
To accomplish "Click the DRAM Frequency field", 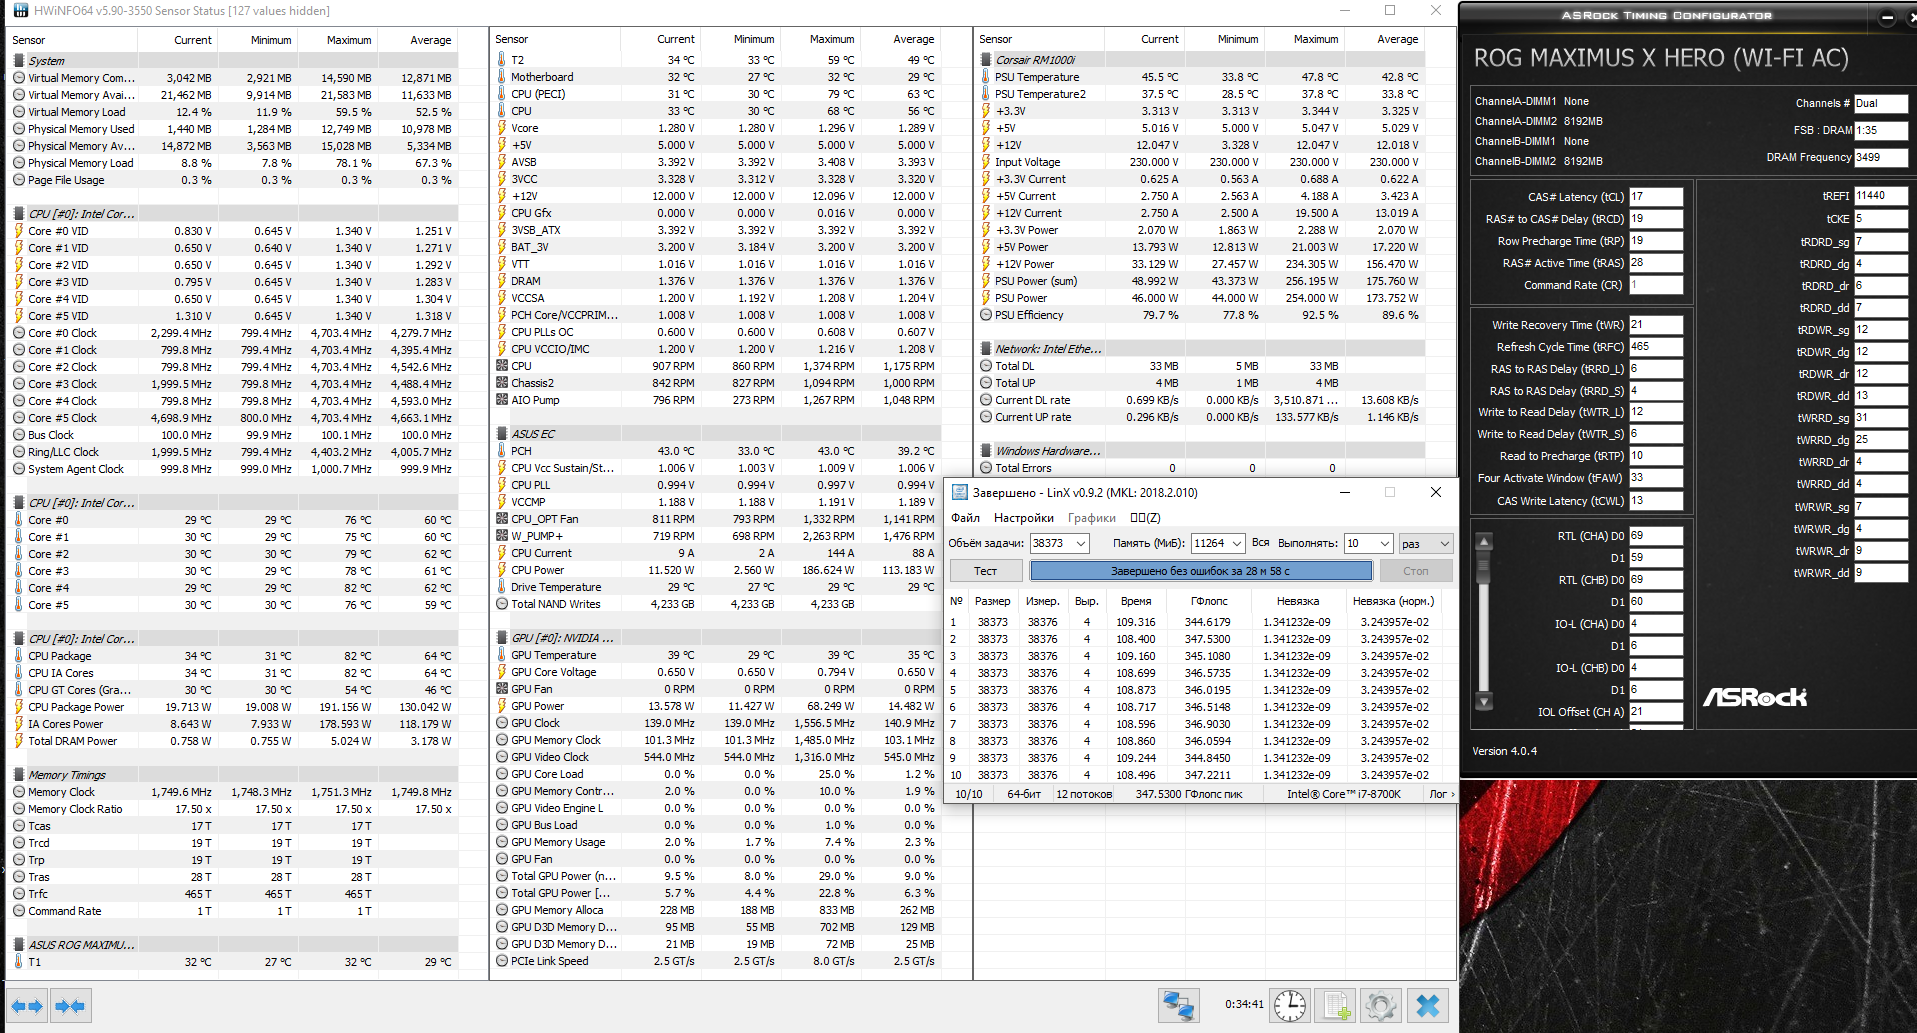I will coord(1881,157).
